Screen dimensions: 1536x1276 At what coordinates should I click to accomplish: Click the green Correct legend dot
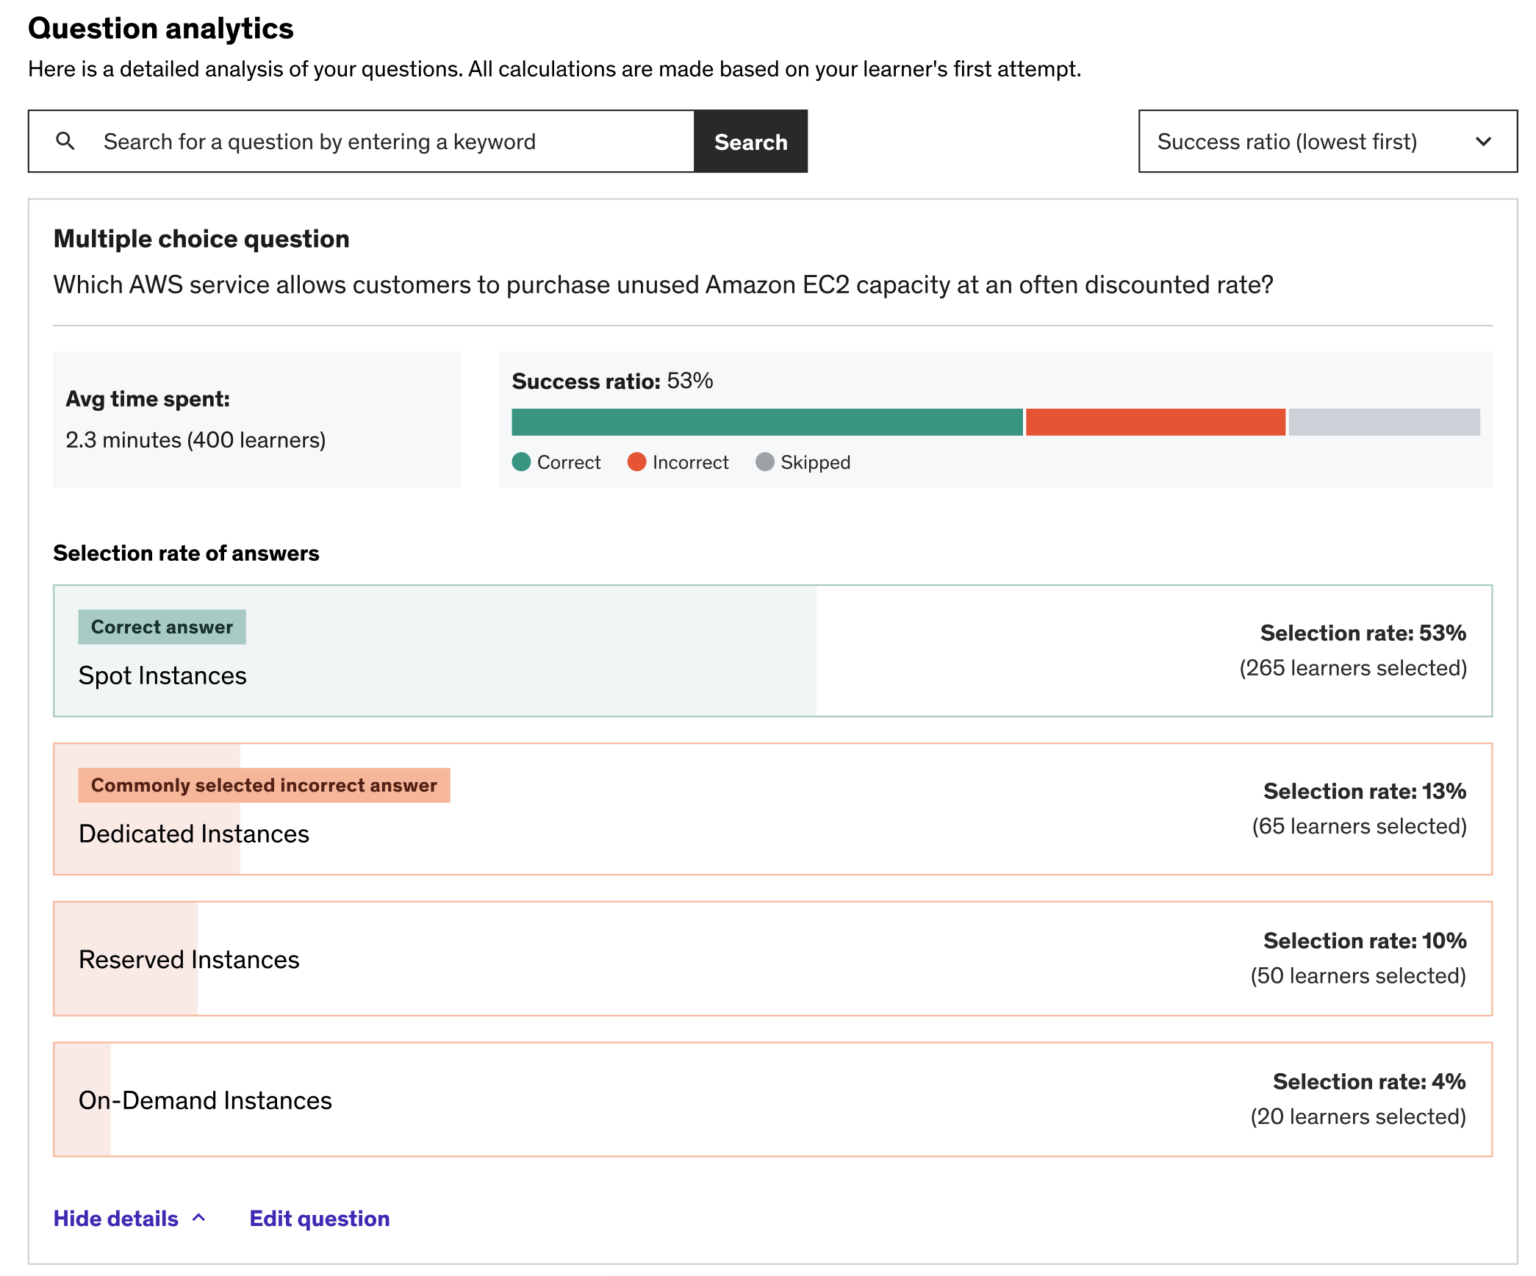[521, 462]
